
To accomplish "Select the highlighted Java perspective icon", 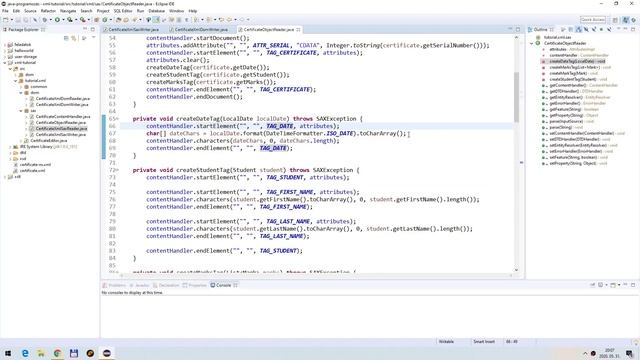I will [625, 20].
